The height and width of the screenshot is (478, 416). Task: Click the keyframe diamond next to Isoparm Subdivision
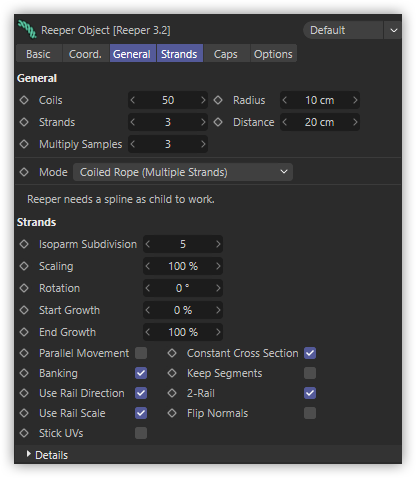pos(24,244)
